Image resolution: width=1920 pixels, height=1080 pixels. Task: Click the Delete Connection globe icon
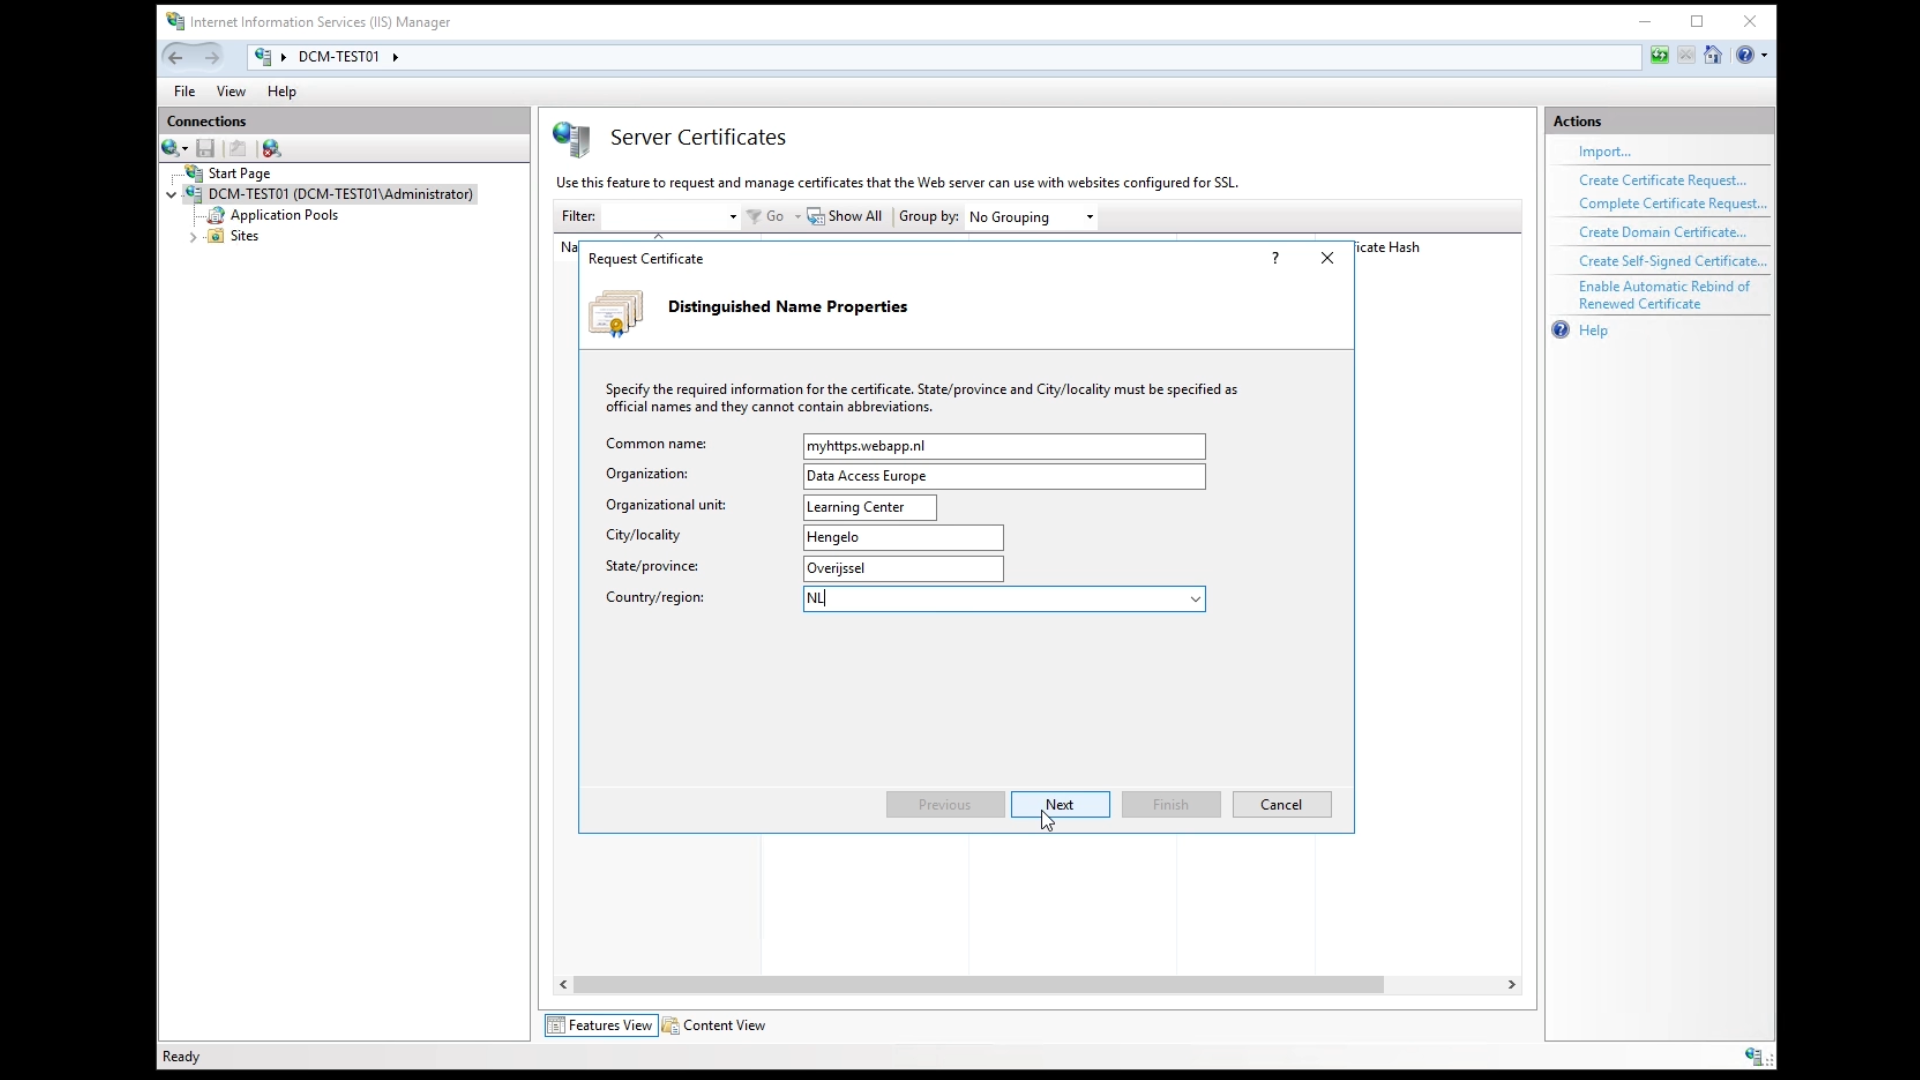click(x=271, y=148)
